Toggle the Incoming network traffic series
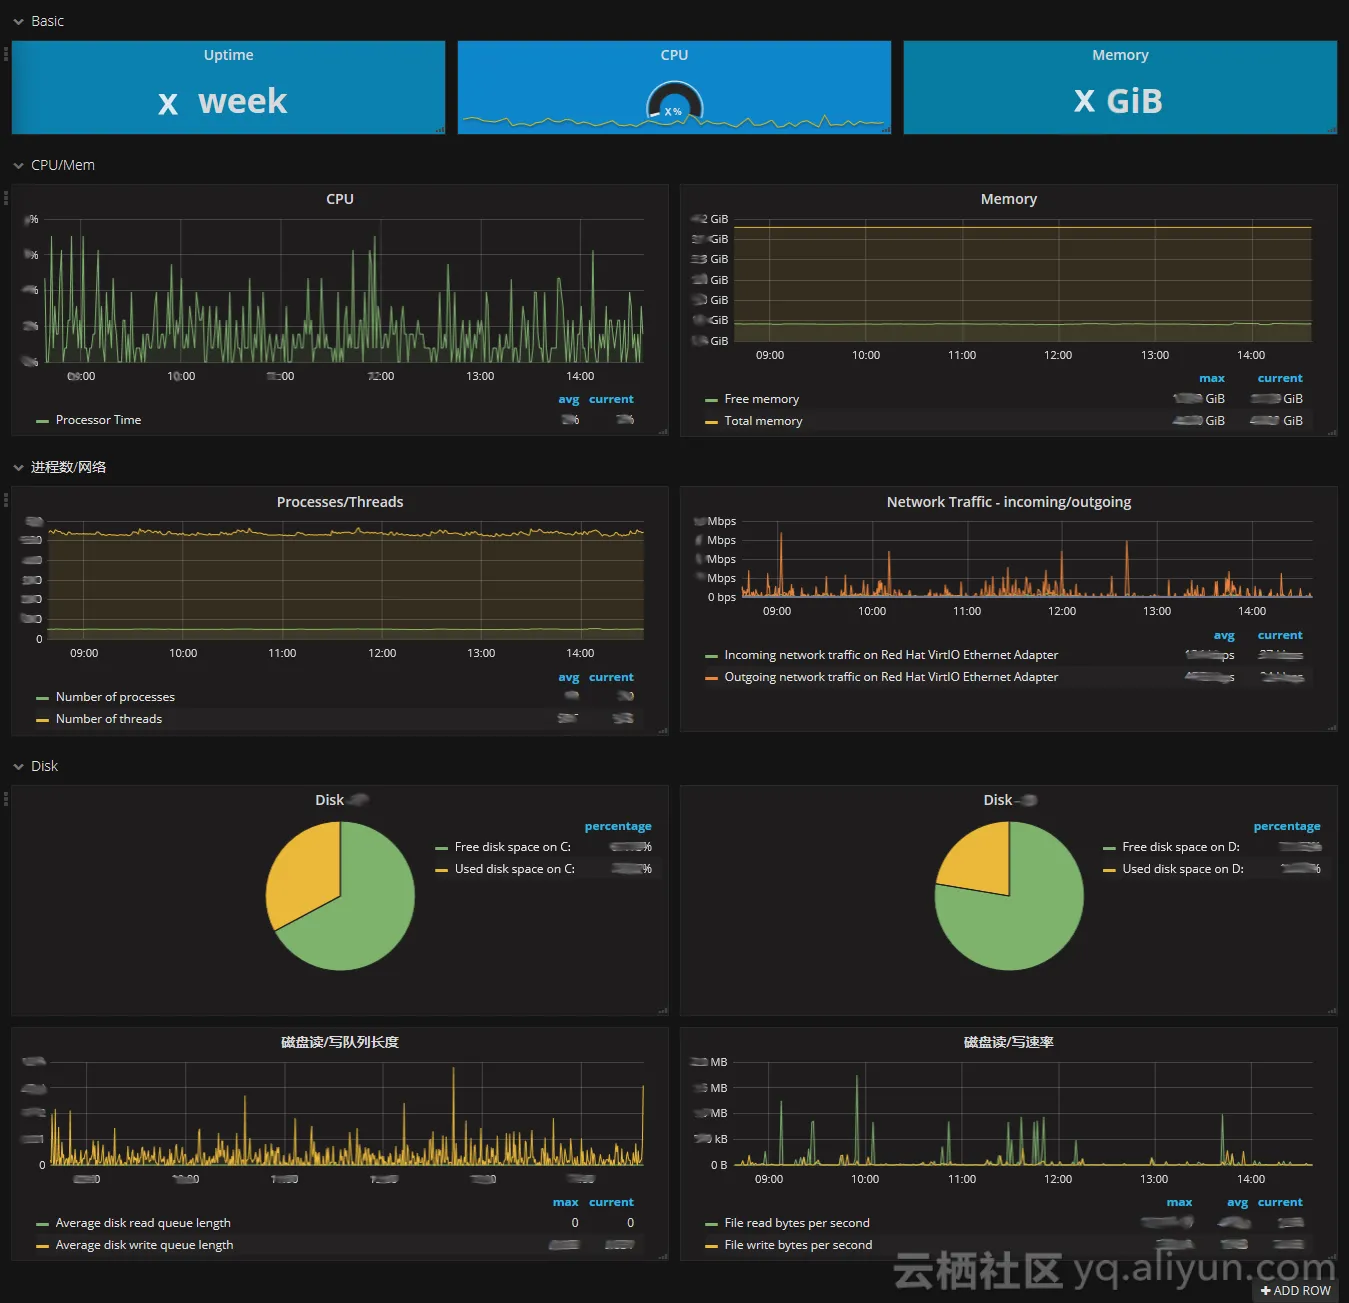The image size is (1349, 1303). (891, 655)
